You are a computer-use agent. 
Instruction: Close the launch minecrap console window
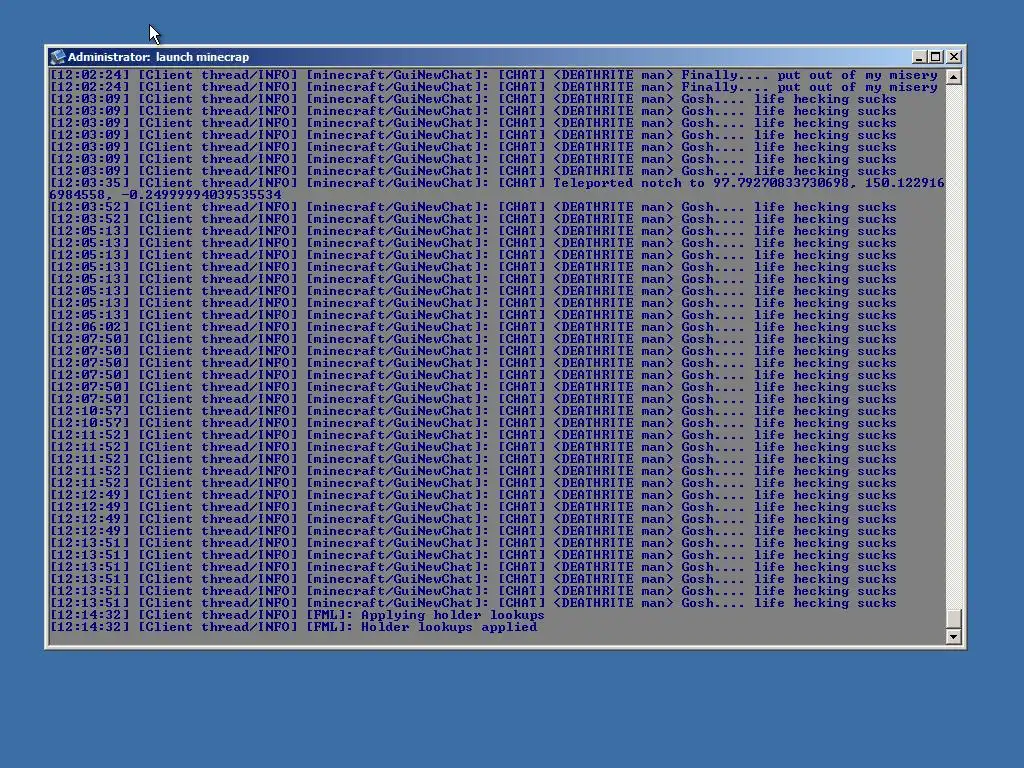(x=953, y=57)
